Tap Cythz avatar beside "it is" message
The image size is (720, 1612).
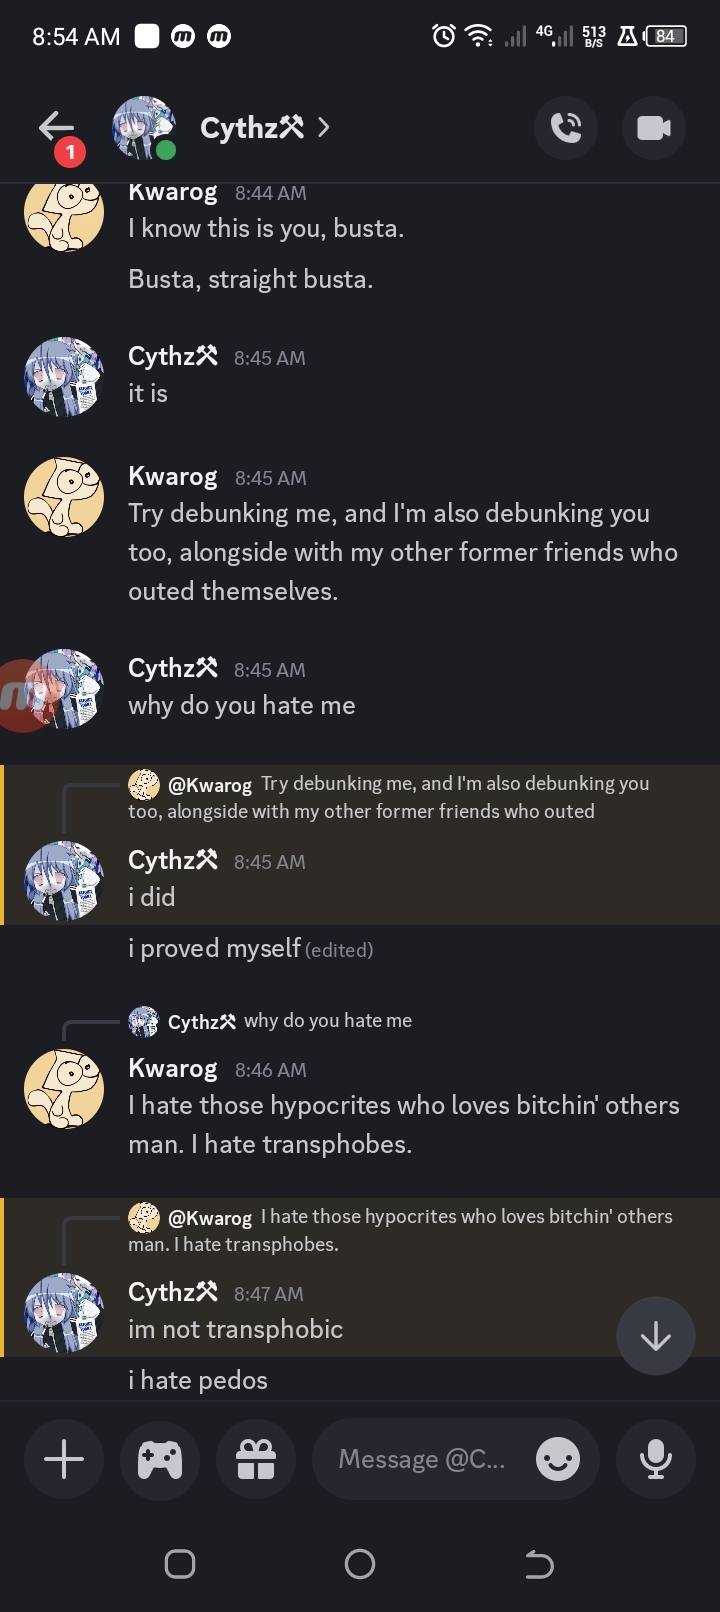(64, 377)
